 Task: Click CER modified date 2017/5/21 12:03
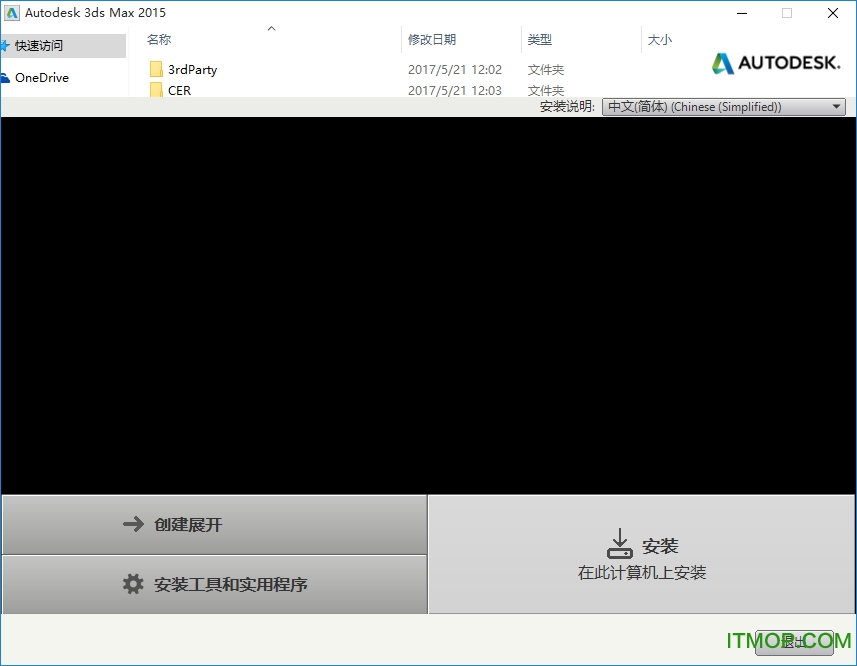point(455,91)
